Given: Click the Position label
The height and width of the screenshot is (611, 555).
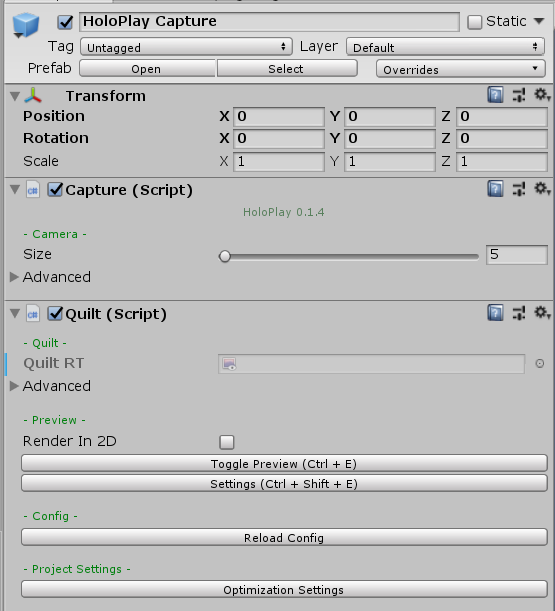Looking at the screenshot, I should click(x=54, y=116).
